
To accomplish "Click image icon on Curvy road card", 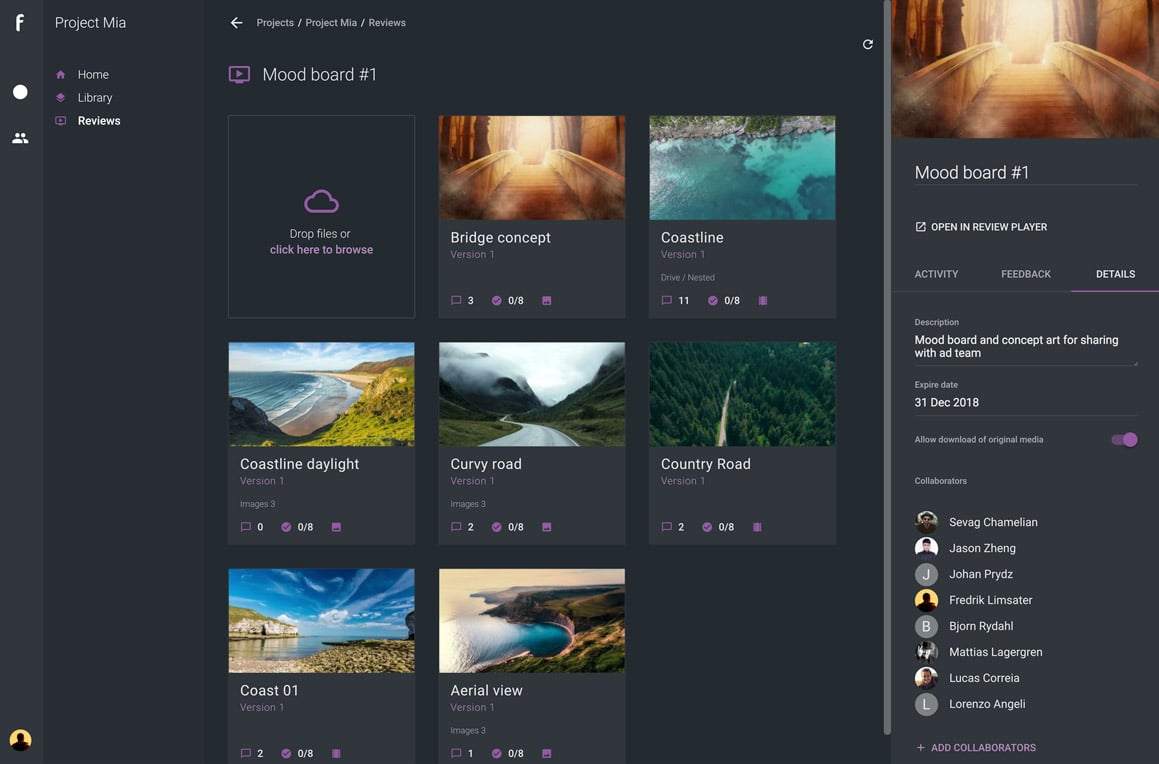I will coord(547,527).
